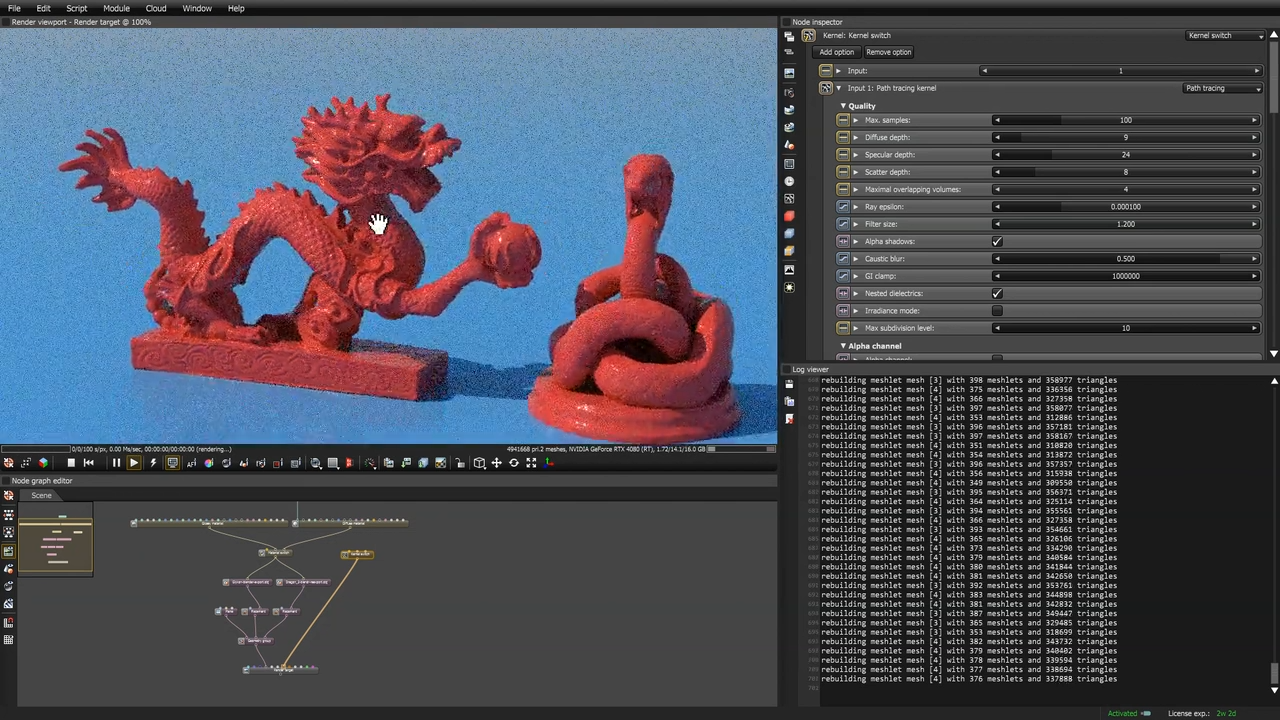Open the Path tracing kernel type dropdown
Image resolution: width=1280 pixels, height=720 pixels.
point(1222,88)
